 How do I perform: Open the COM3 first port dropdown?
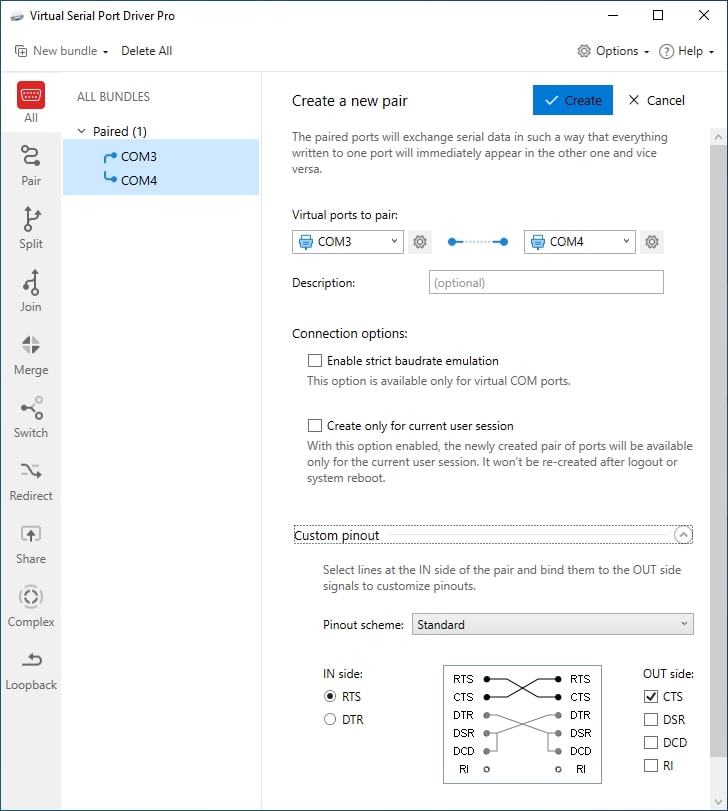click(347, 242)
